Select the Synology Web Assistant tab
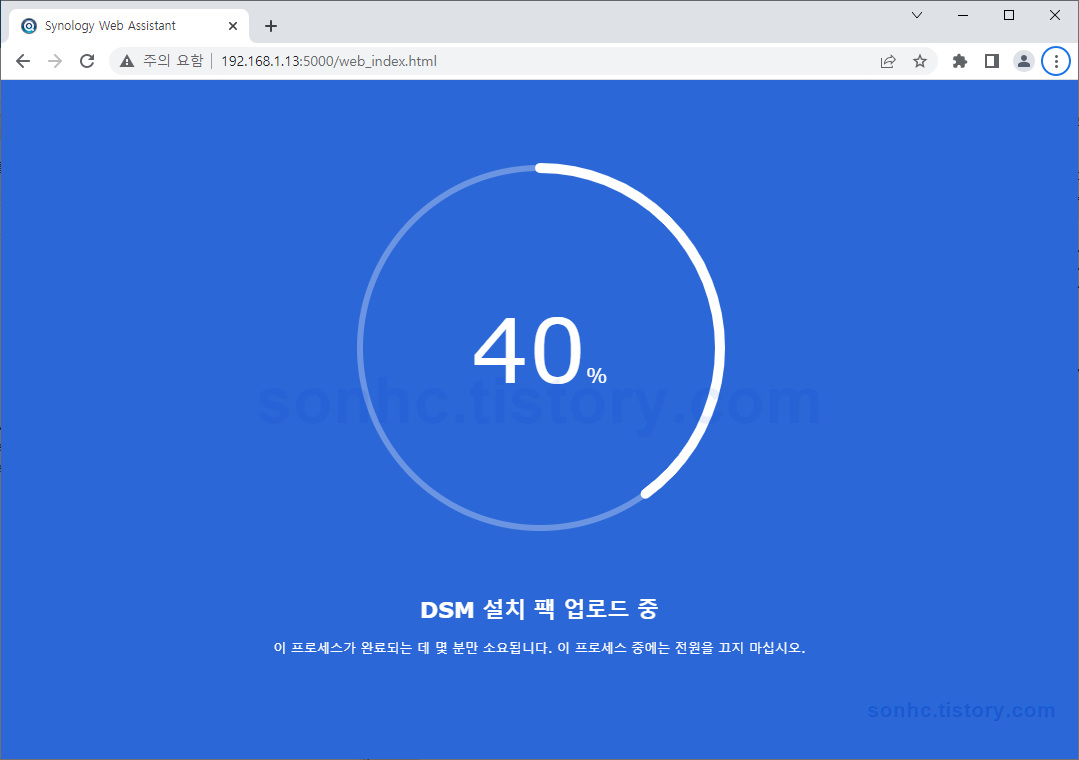This screenshot has height=760, width=1079. click(x=129, y=26)
